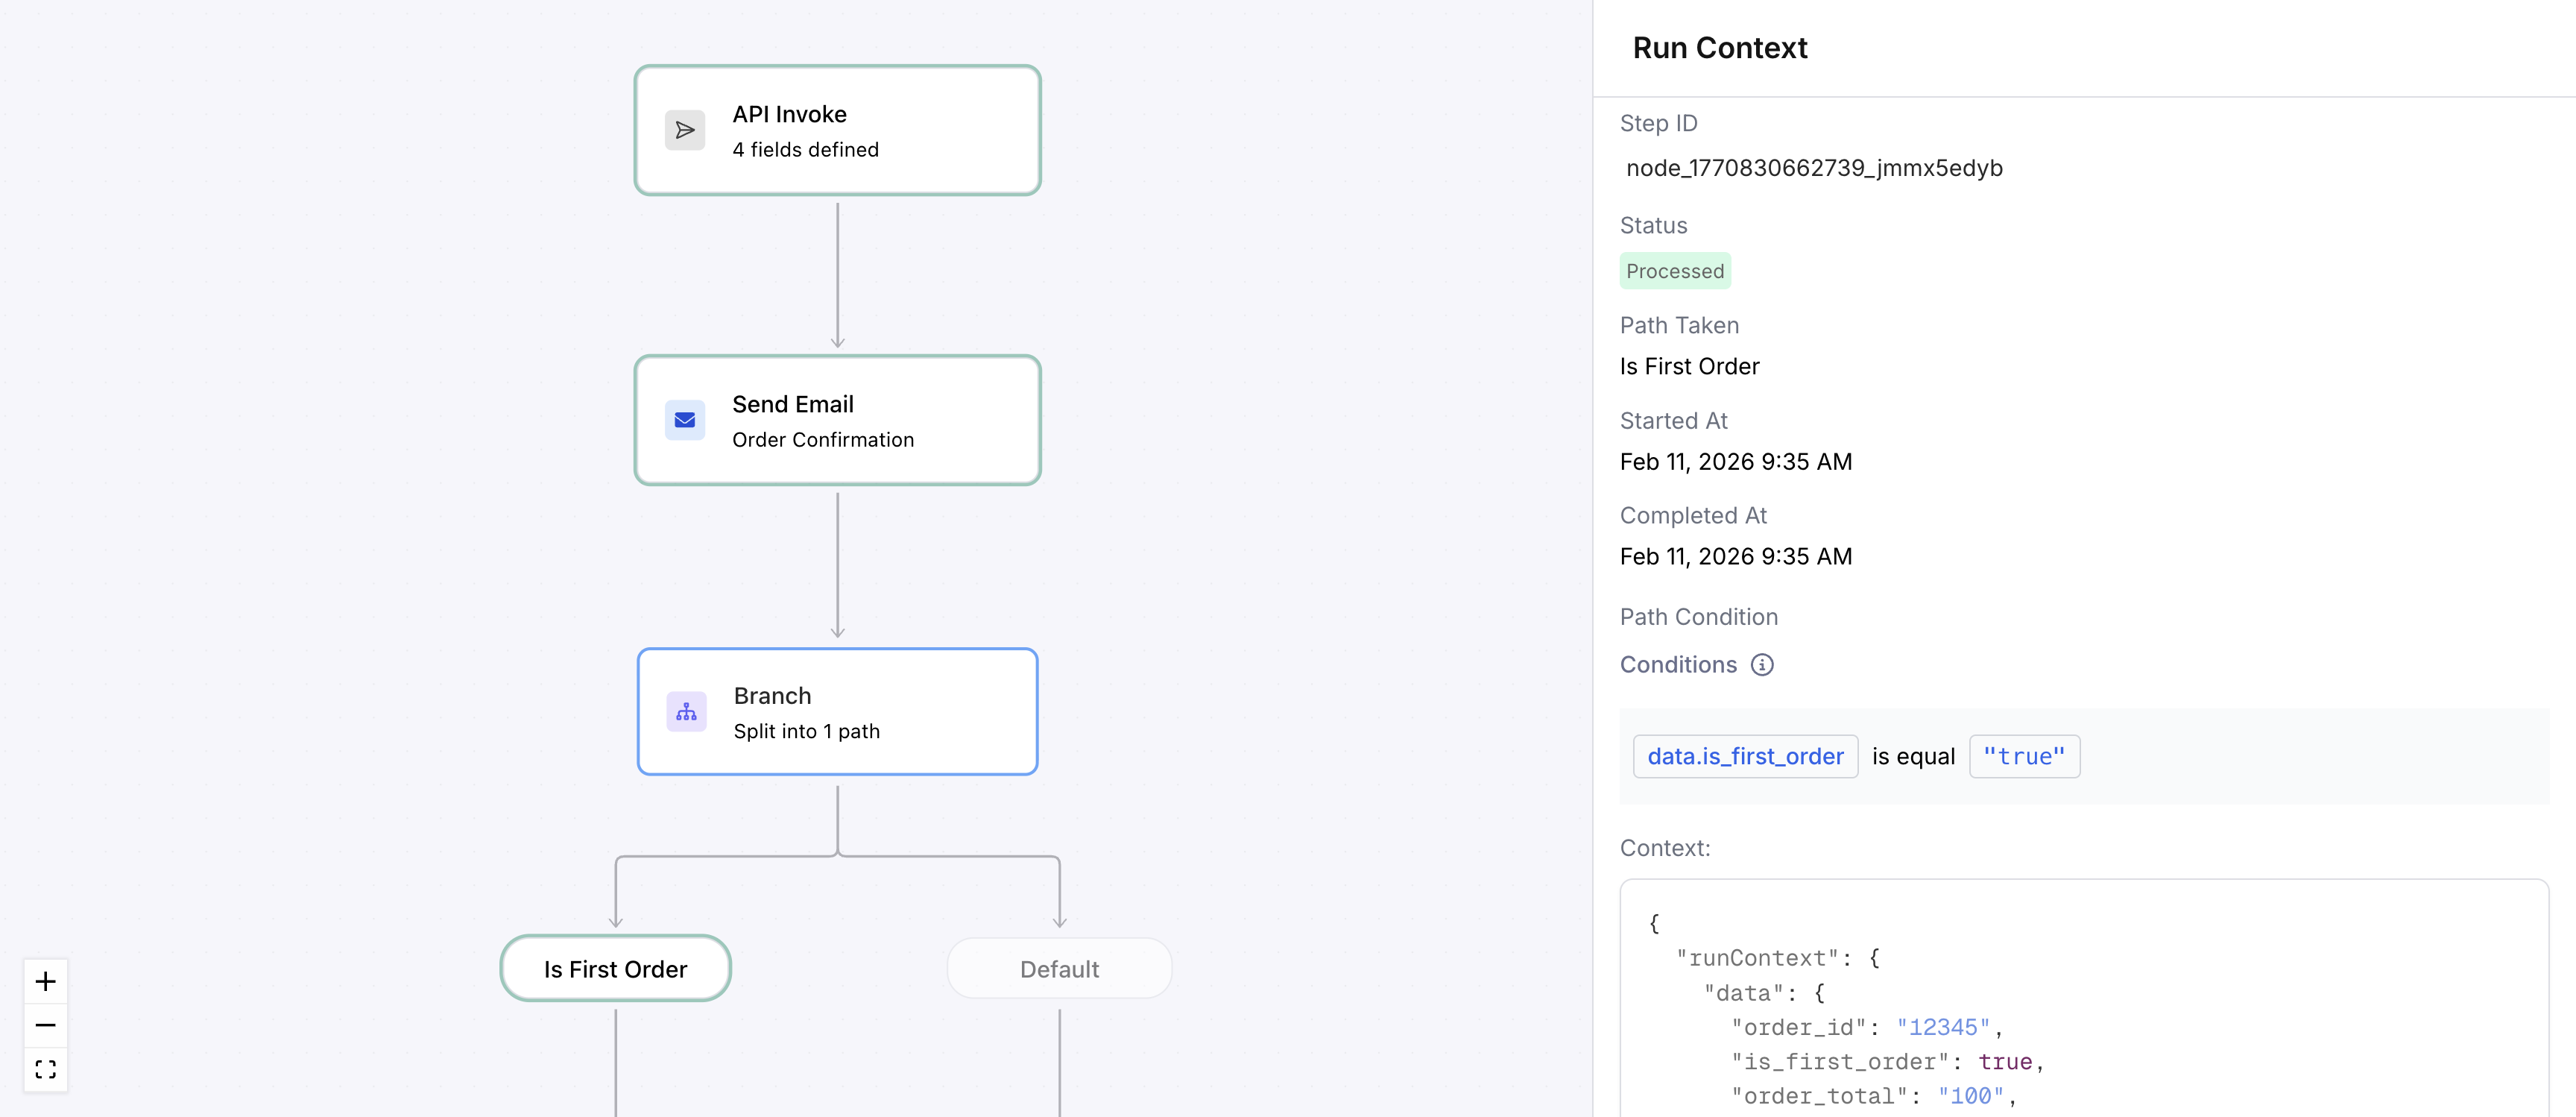This screenshot has height=1117, width=2576.
Task: Zoom out the canvas with minus button
Action: coord(46,1025)
